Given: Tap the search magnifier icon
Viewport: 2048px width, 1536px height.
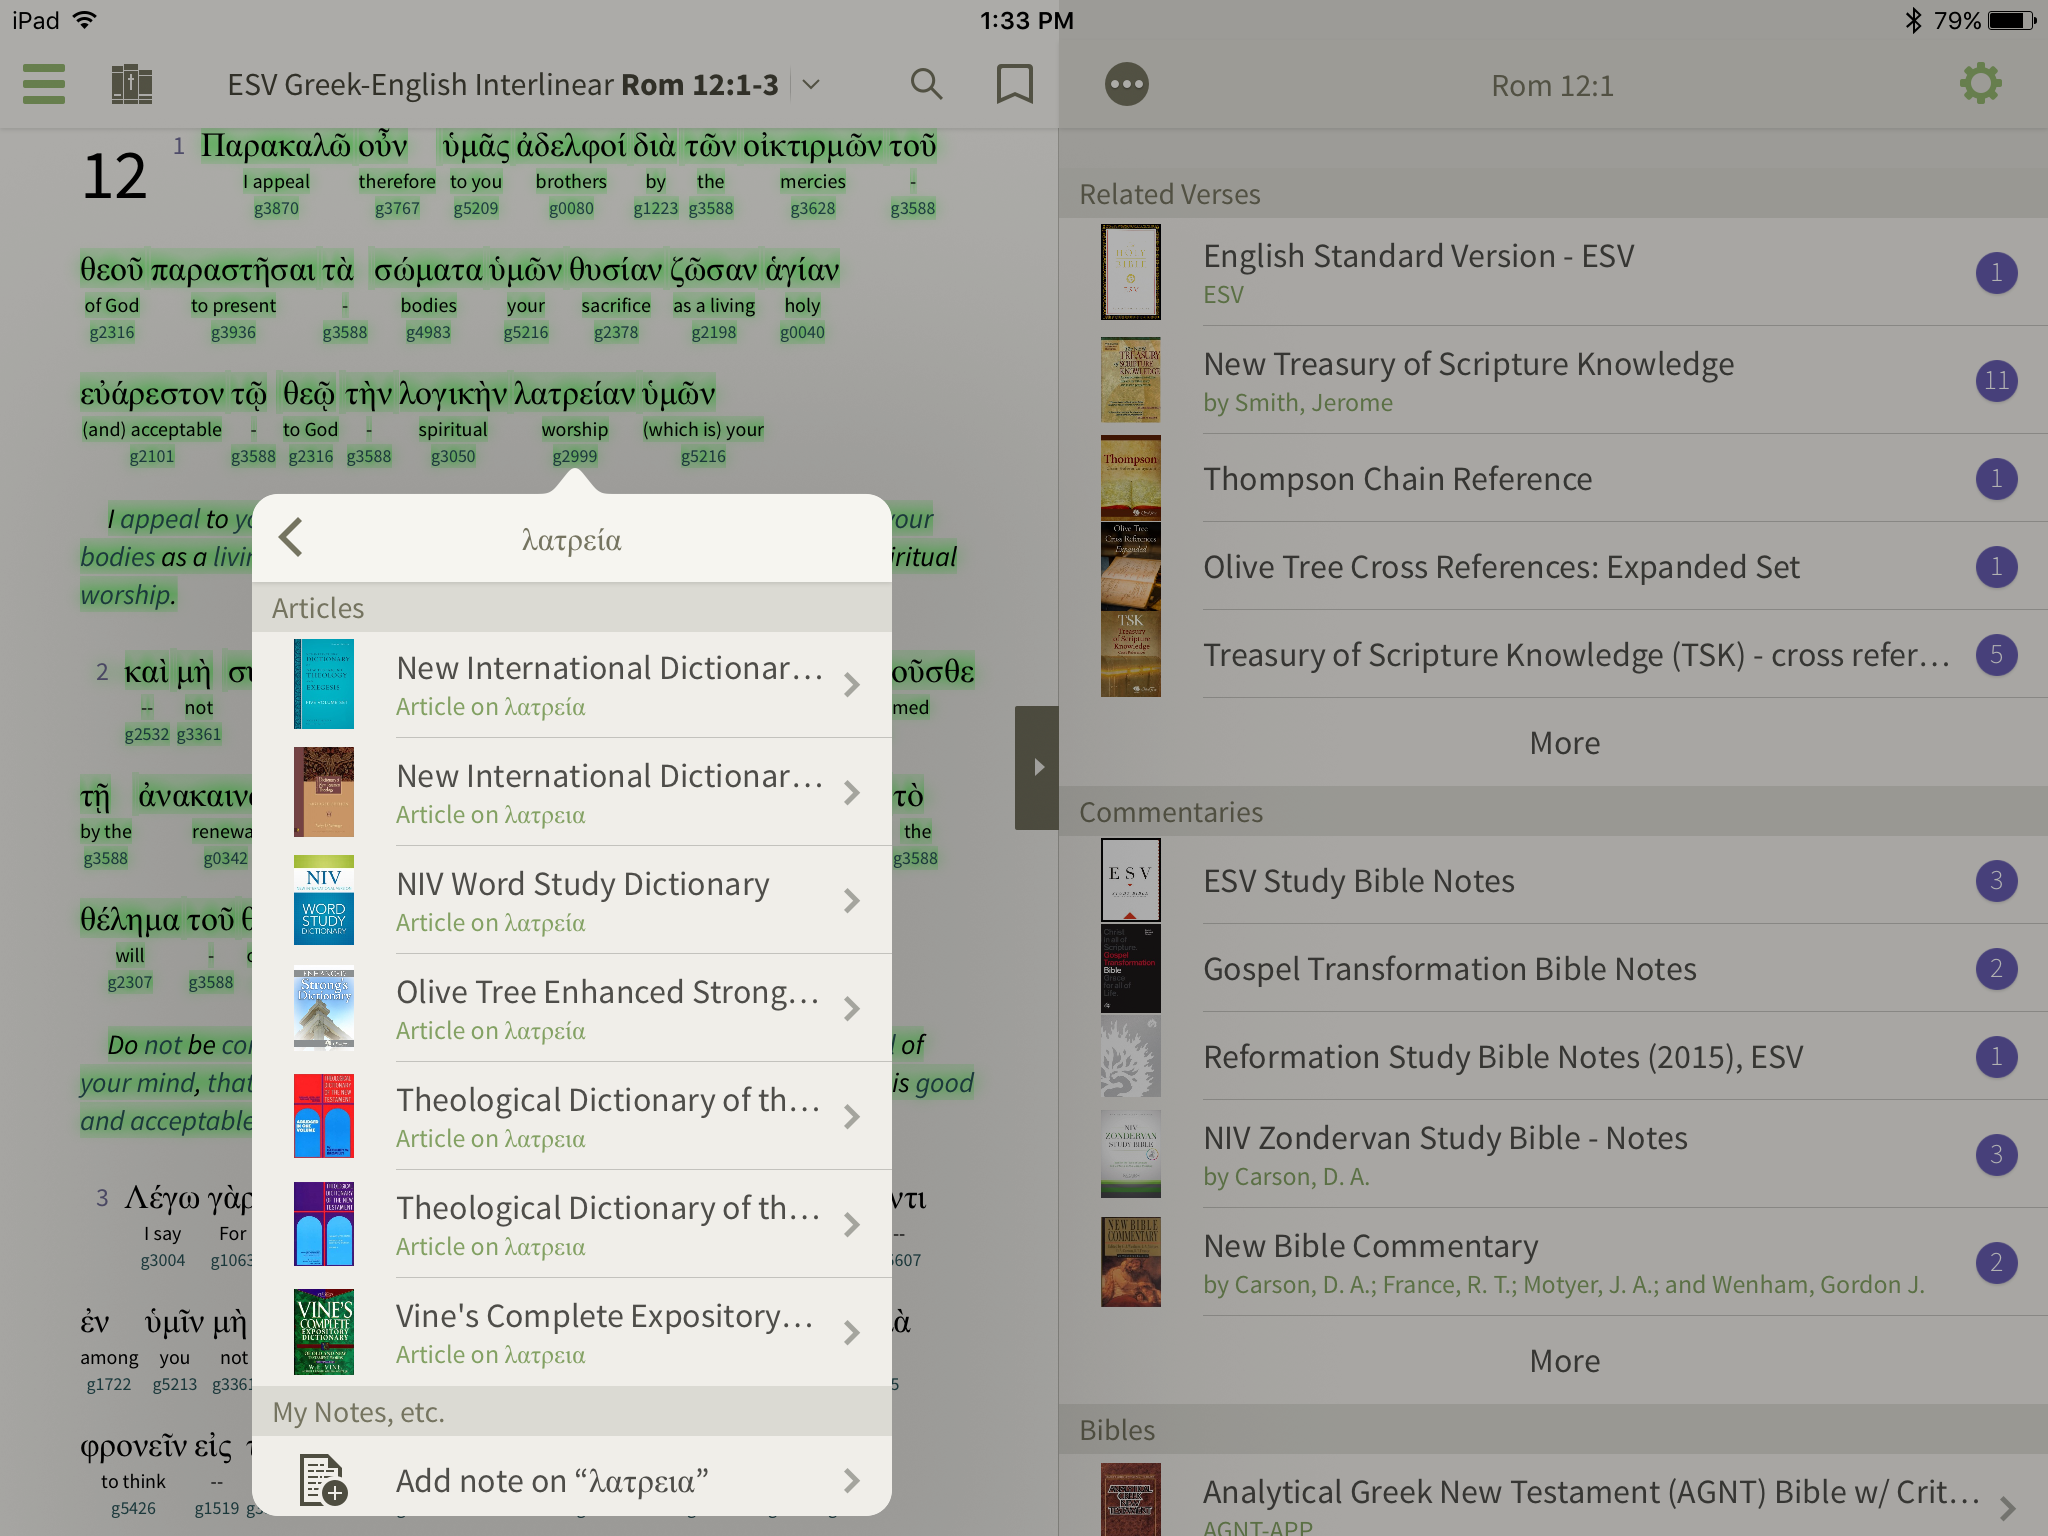Looking at the screenshot, I should pos(927,84).
